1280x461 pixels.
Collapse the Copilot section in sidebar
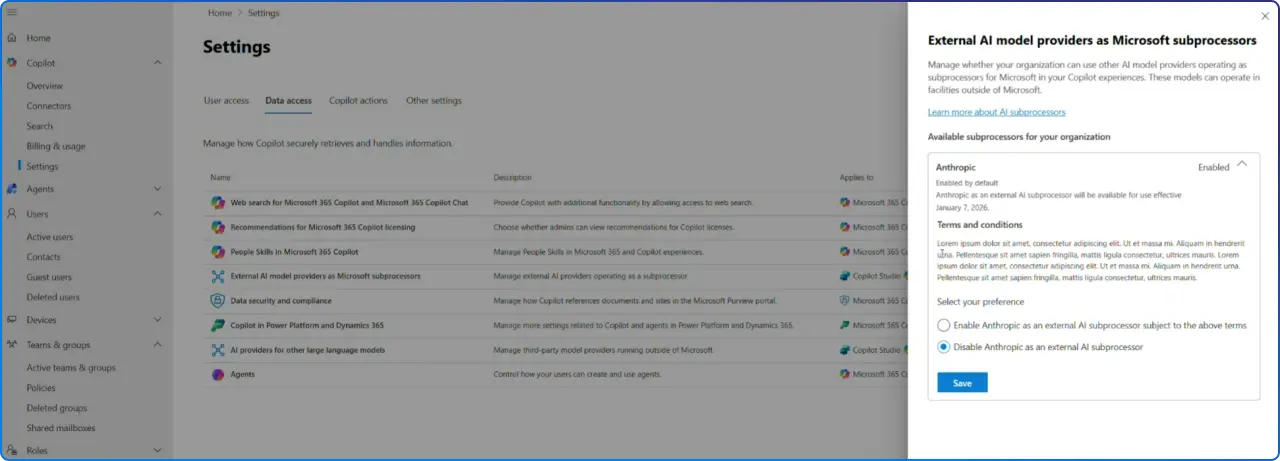(x=157, y=63)
